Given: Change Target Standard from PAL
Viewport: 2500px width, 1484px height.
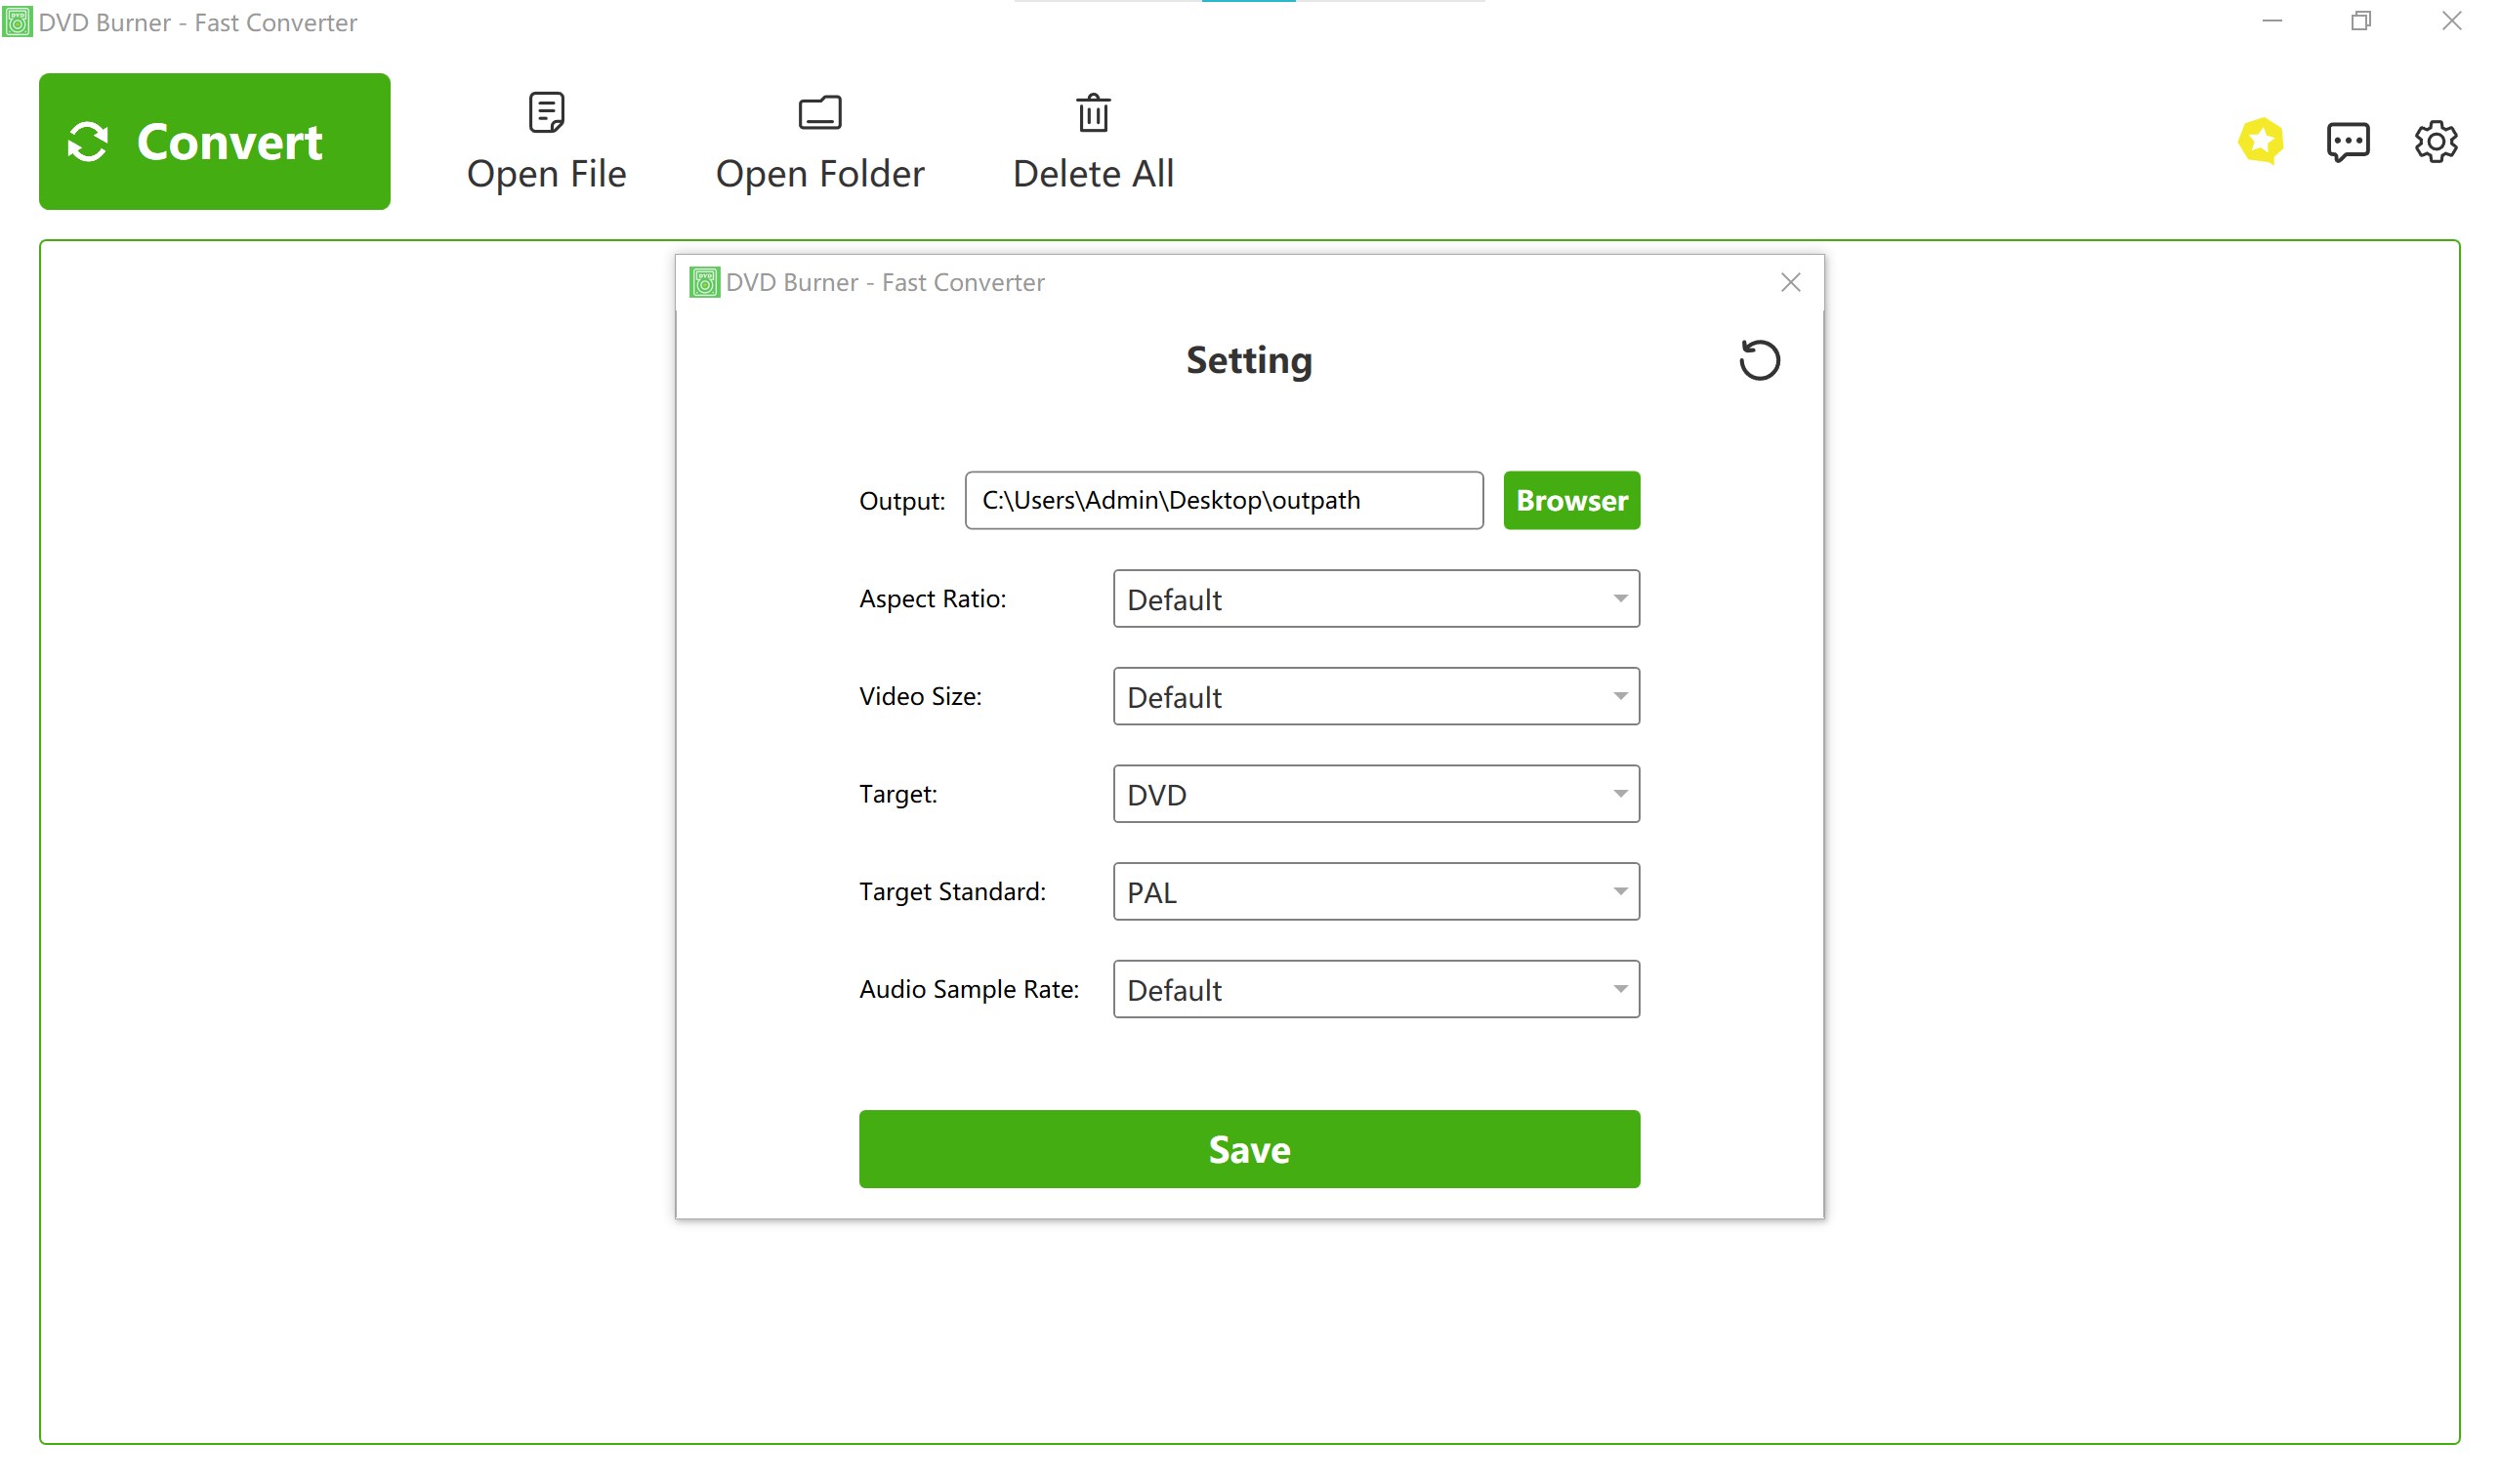Looking at the screenshot, I should point(1376,892).
